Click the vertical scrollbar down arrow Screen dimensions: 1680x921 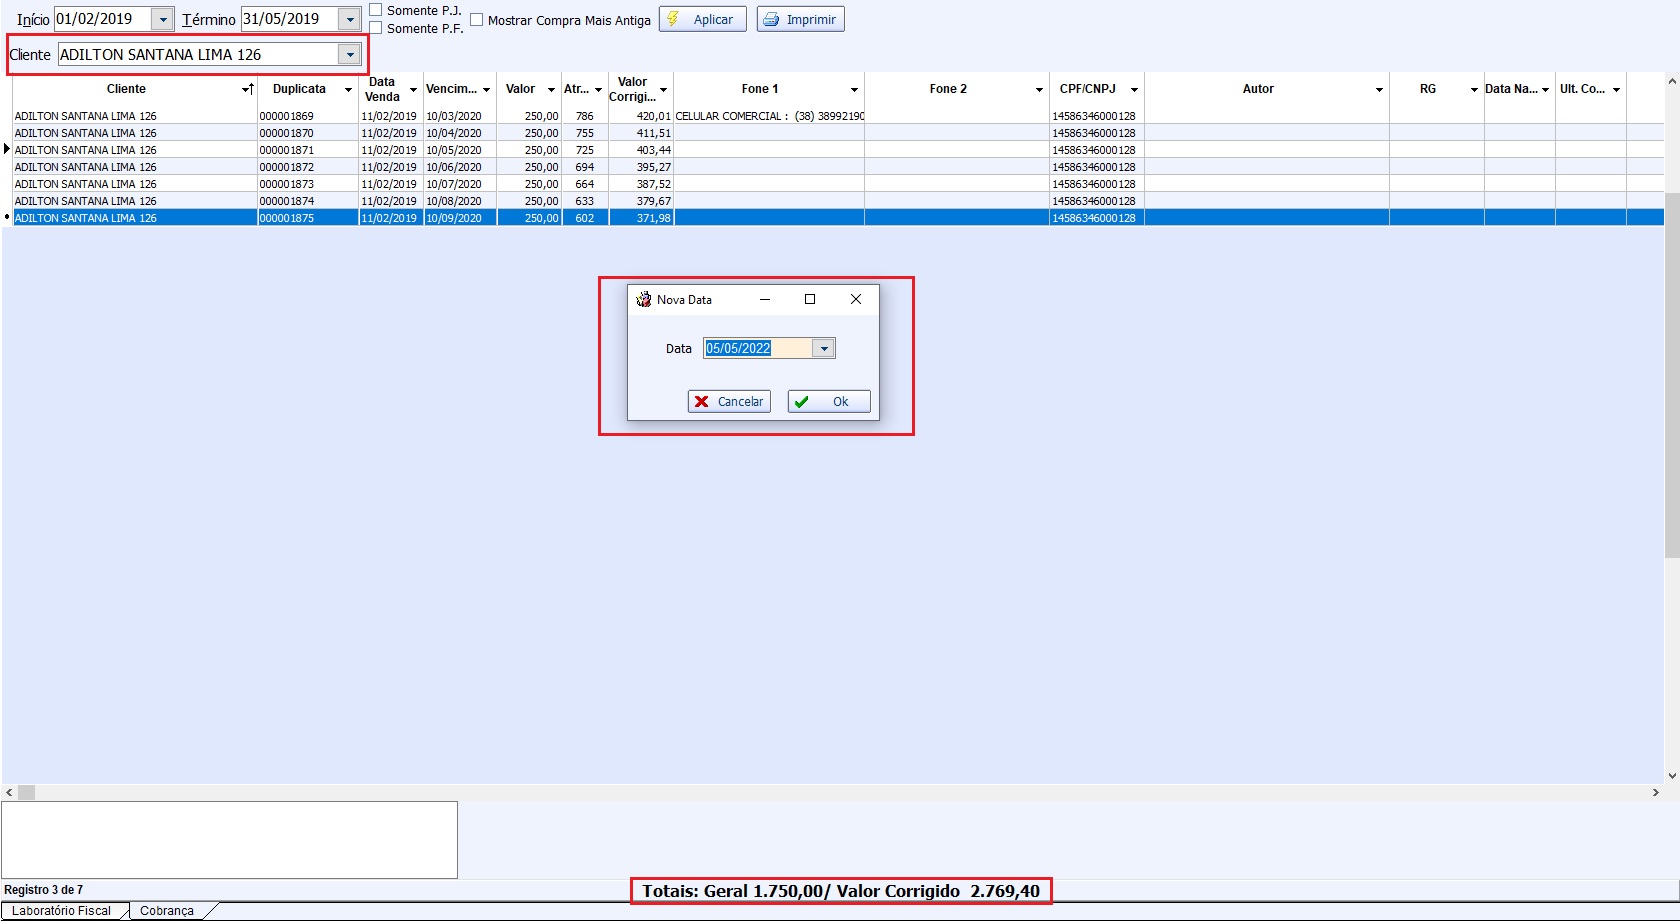pyautogui.click(x=1672, y=775)
